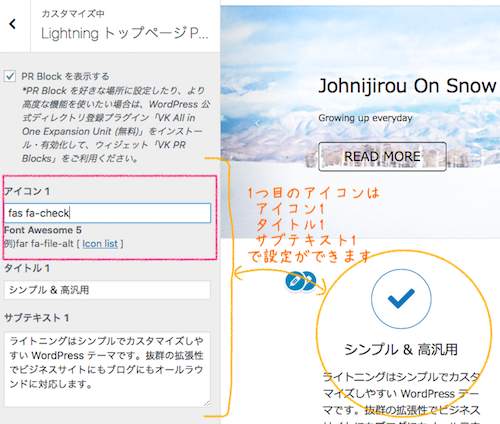The width and height of the screenshot is (500, 424).
Task: Click the Font Awesome 5 label
Action: click(43, 230)
